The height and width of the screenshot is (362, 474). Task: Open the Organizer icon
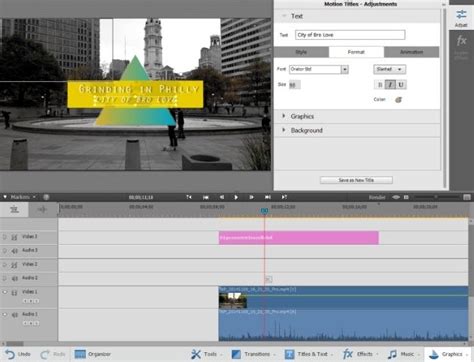tap(80, 354)
